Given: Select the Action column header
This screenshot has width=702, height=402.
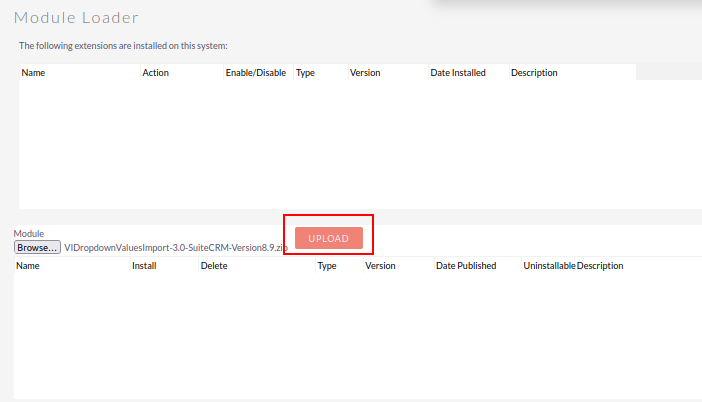Looking at the screenshot, I should pos(155,73).
